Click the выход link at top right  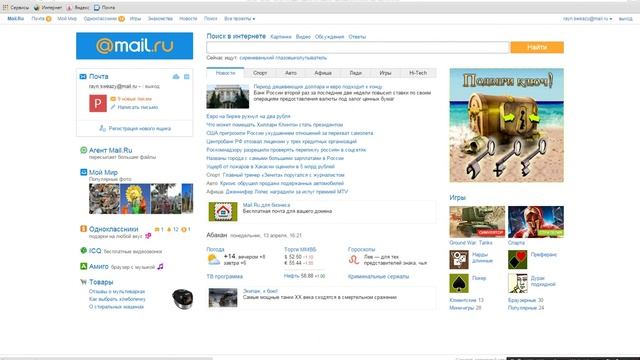pos(625,19)
